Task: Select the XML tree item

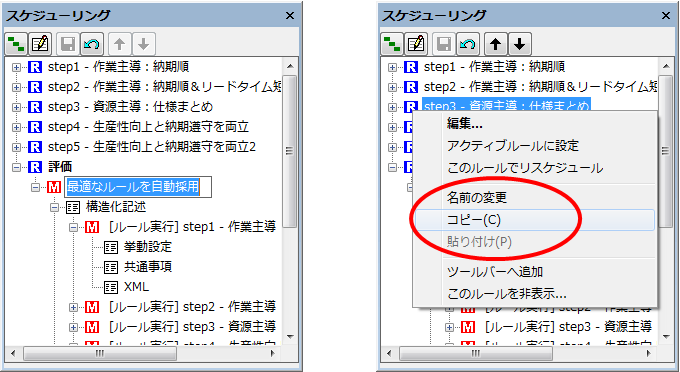Action: pos(136,287)
